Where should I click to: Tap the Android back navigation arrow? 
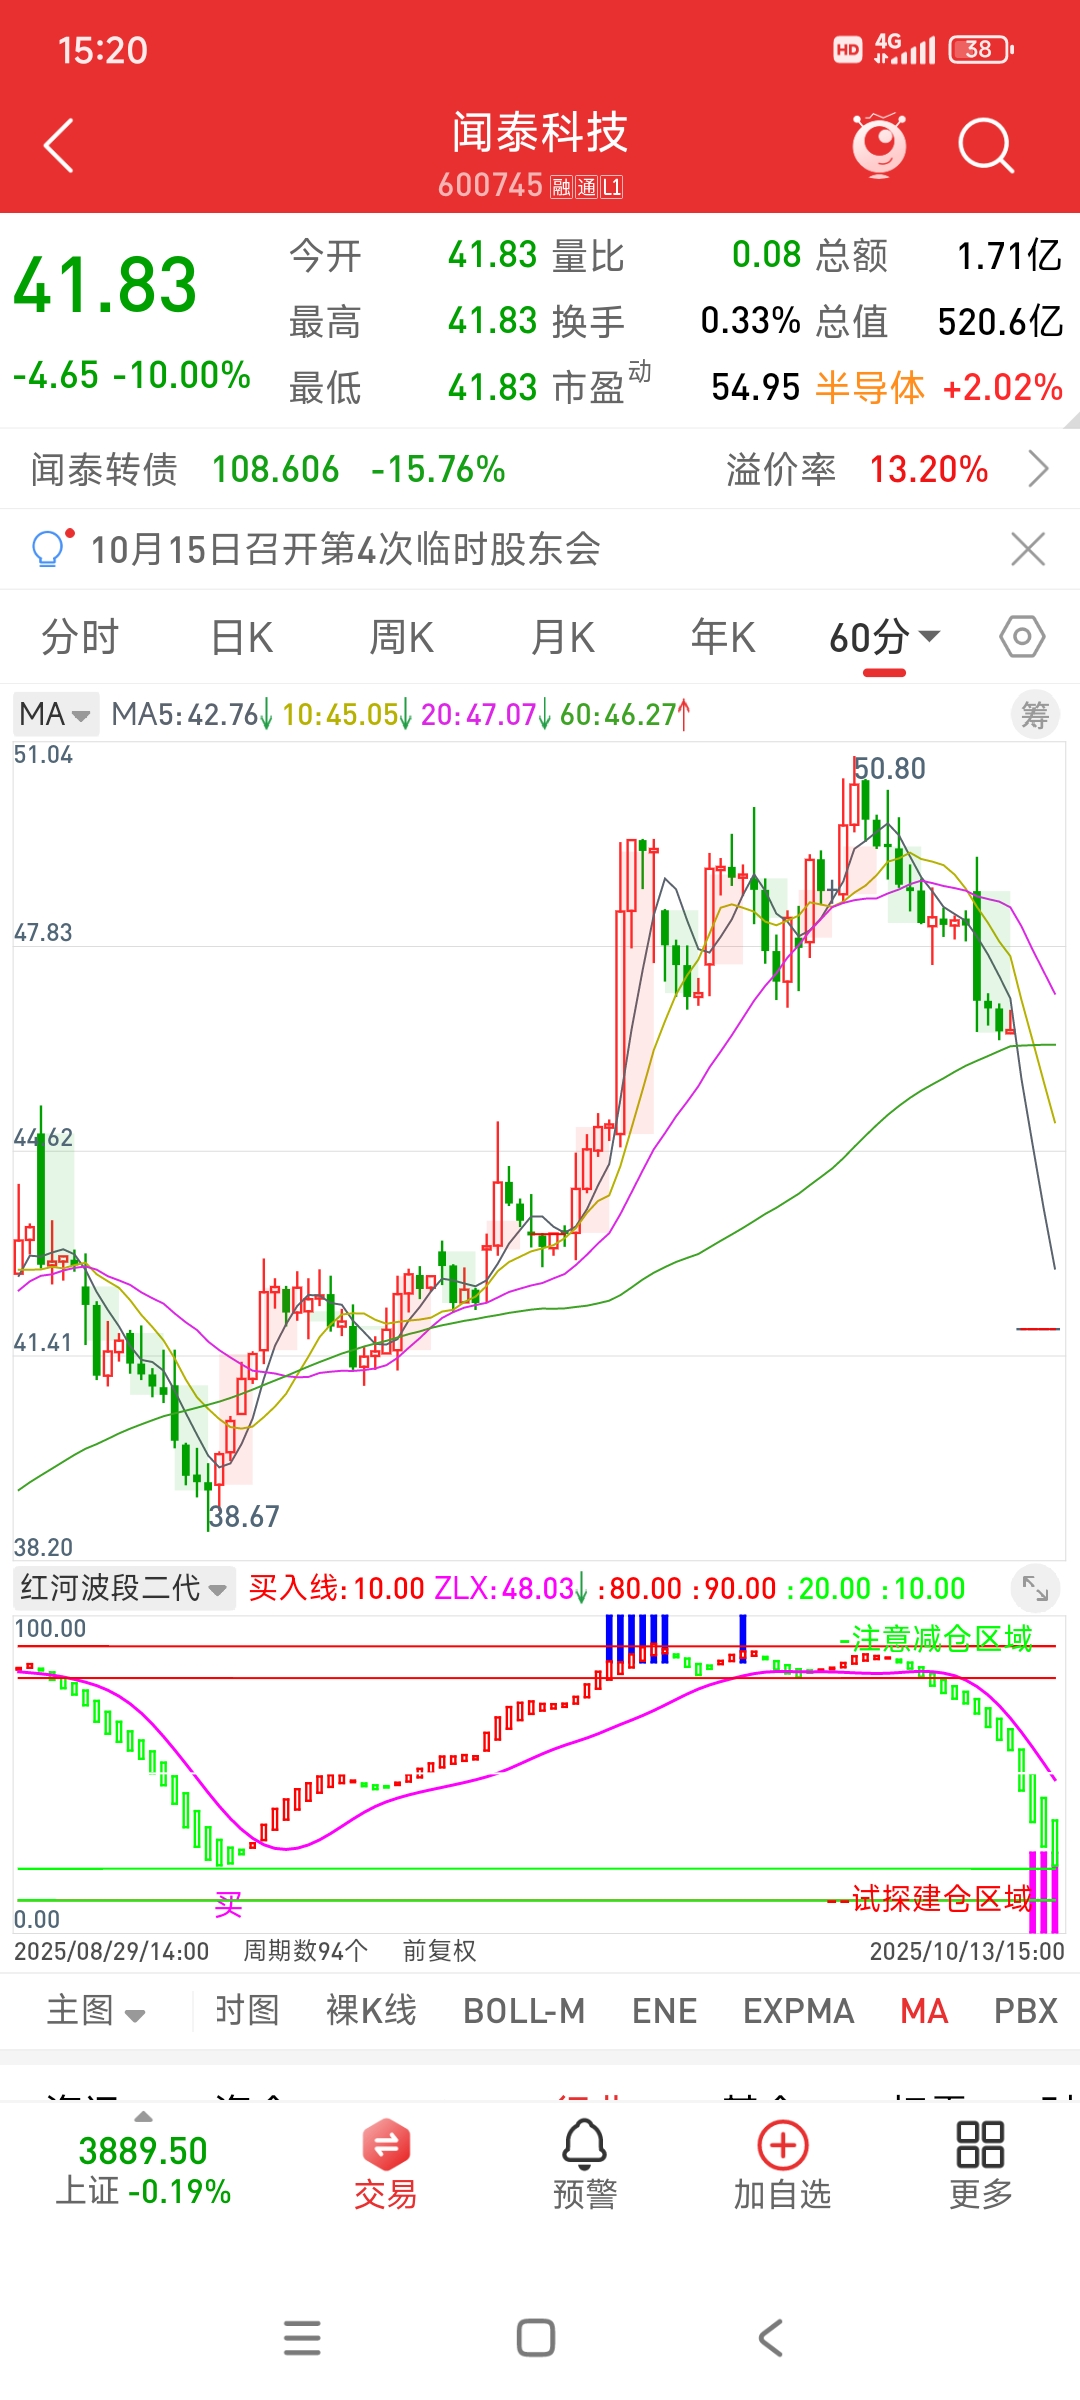(771, 2338)
